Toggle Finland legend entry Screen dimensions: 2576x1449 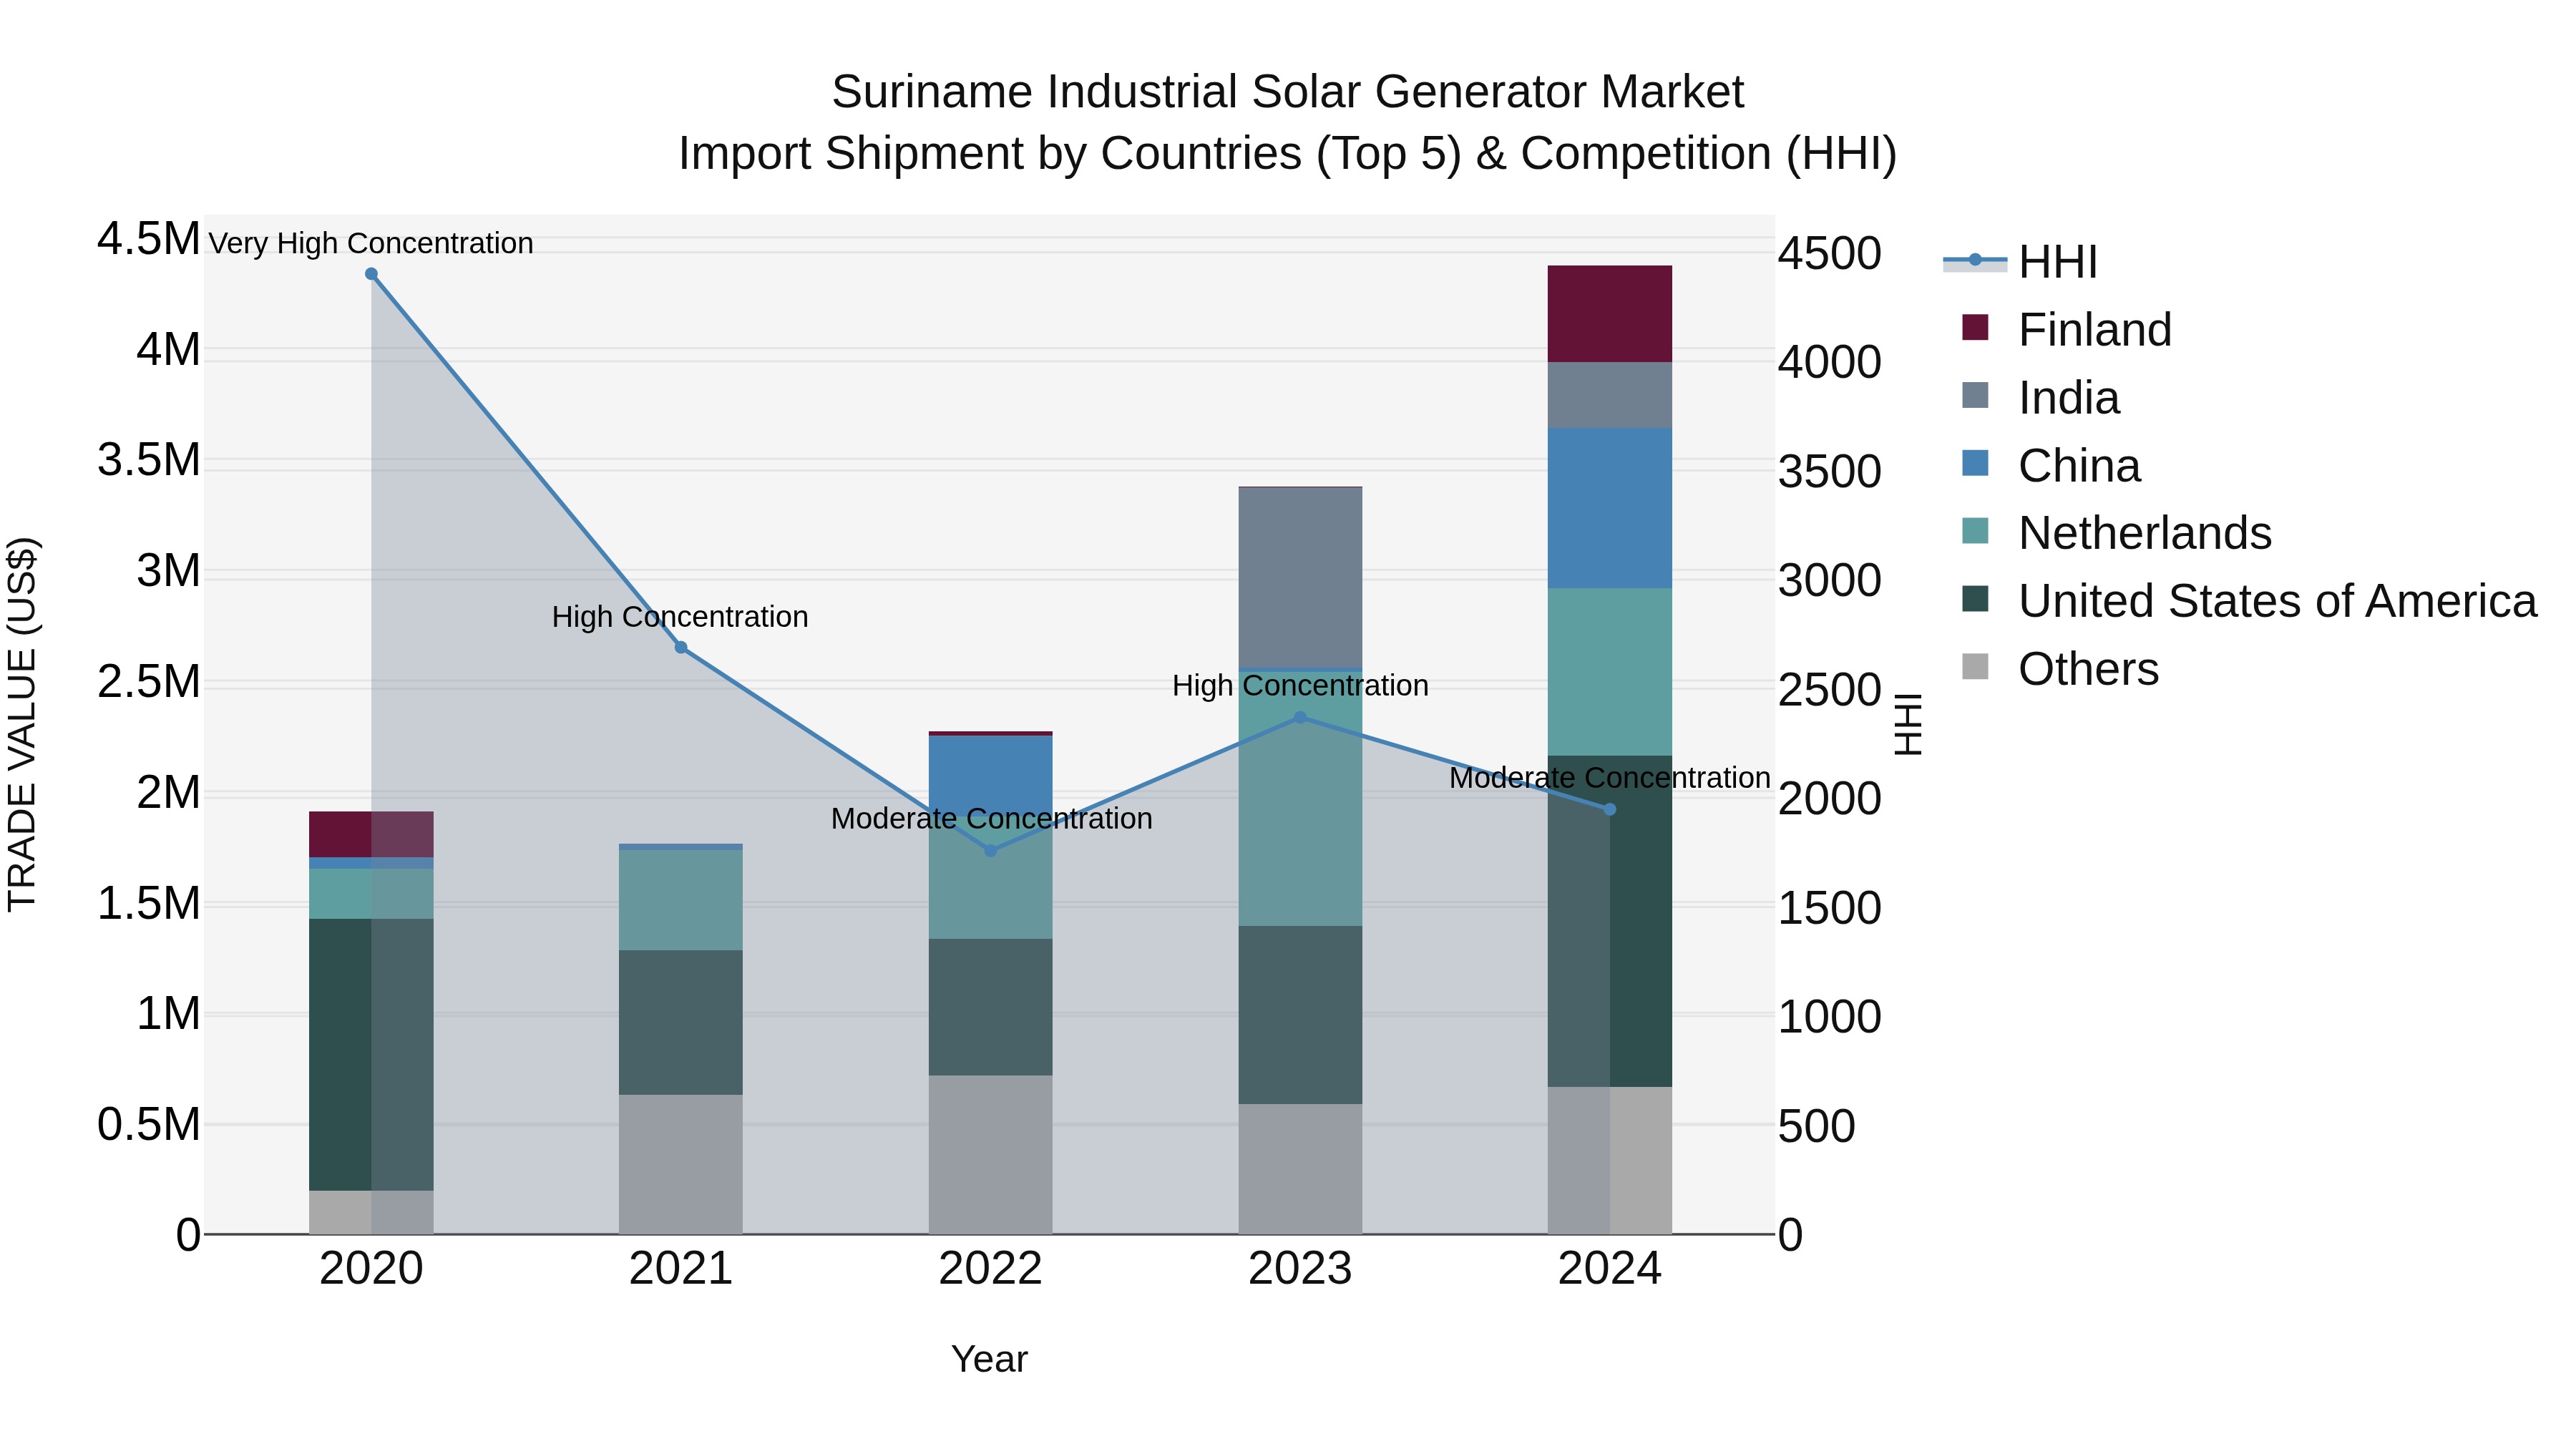2066,329
